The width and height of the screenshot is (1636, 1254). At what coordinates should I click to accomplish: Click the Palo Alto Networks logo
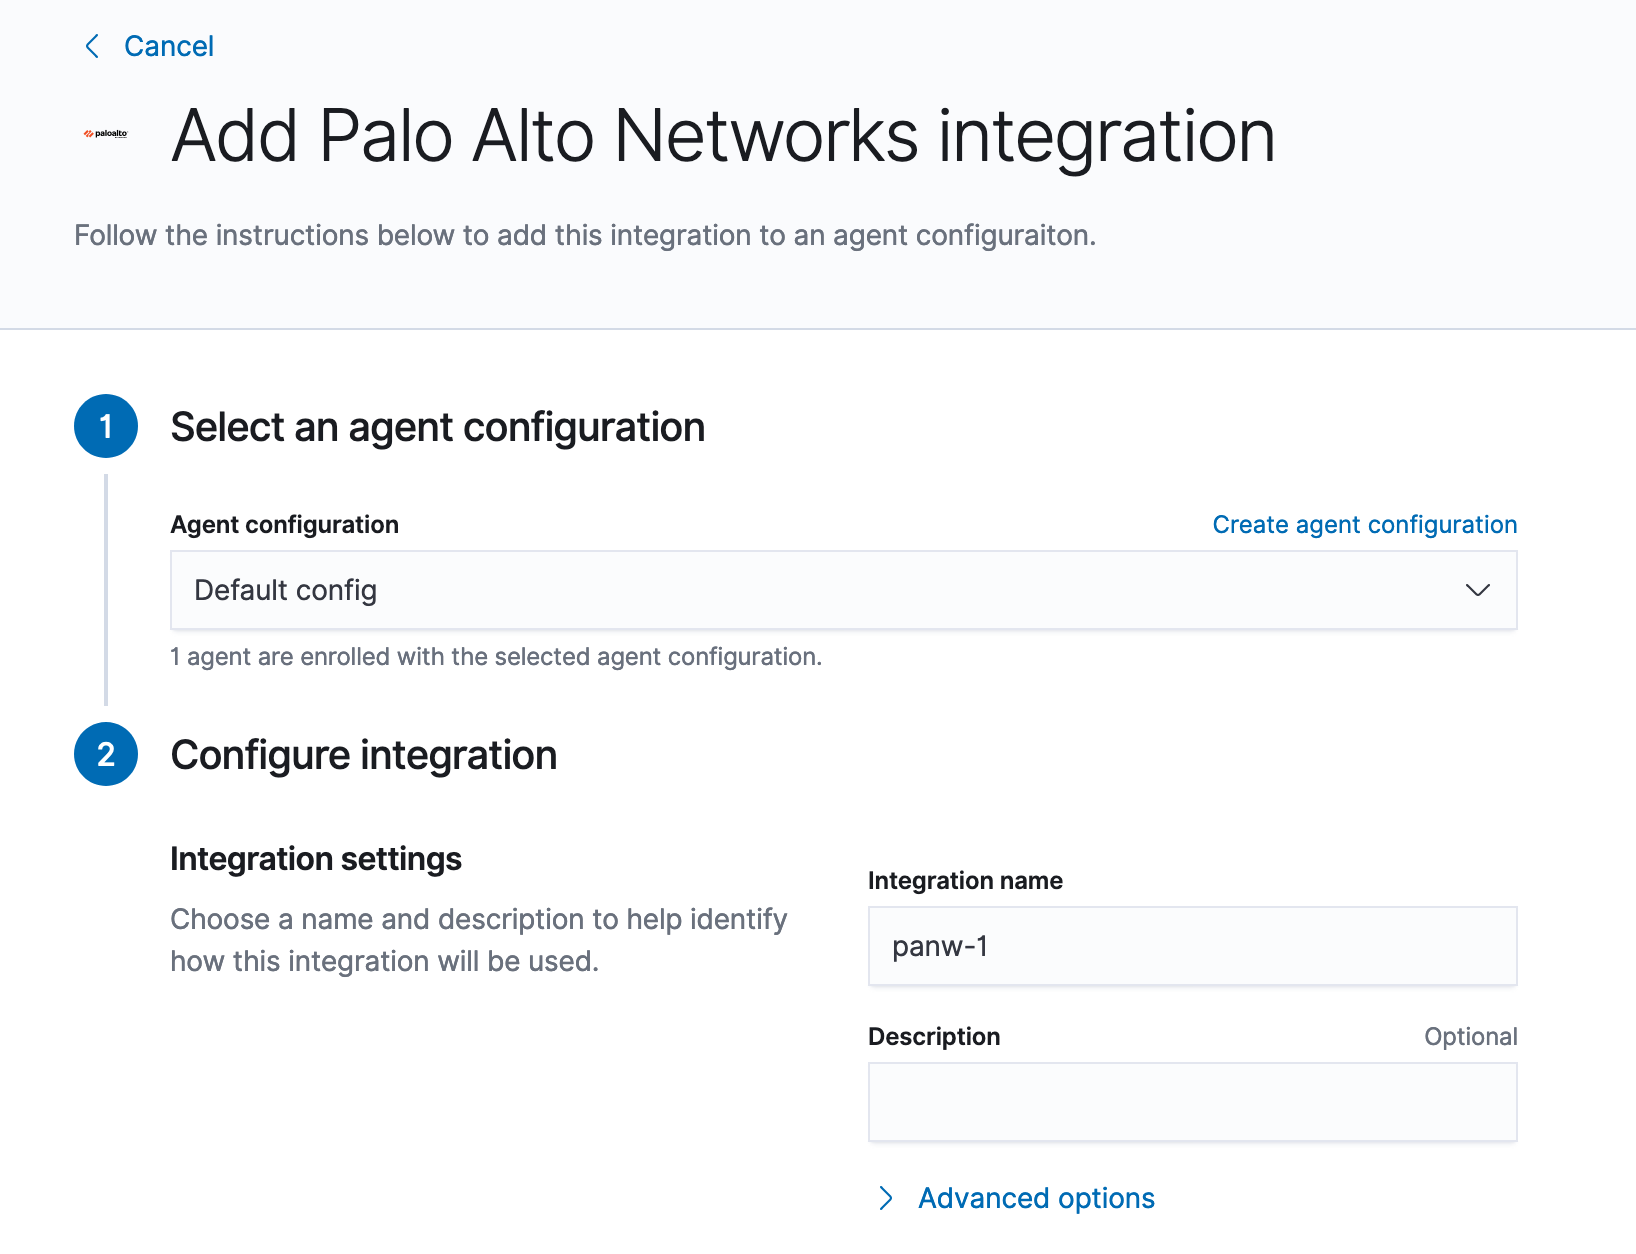[x=106, y=134]
